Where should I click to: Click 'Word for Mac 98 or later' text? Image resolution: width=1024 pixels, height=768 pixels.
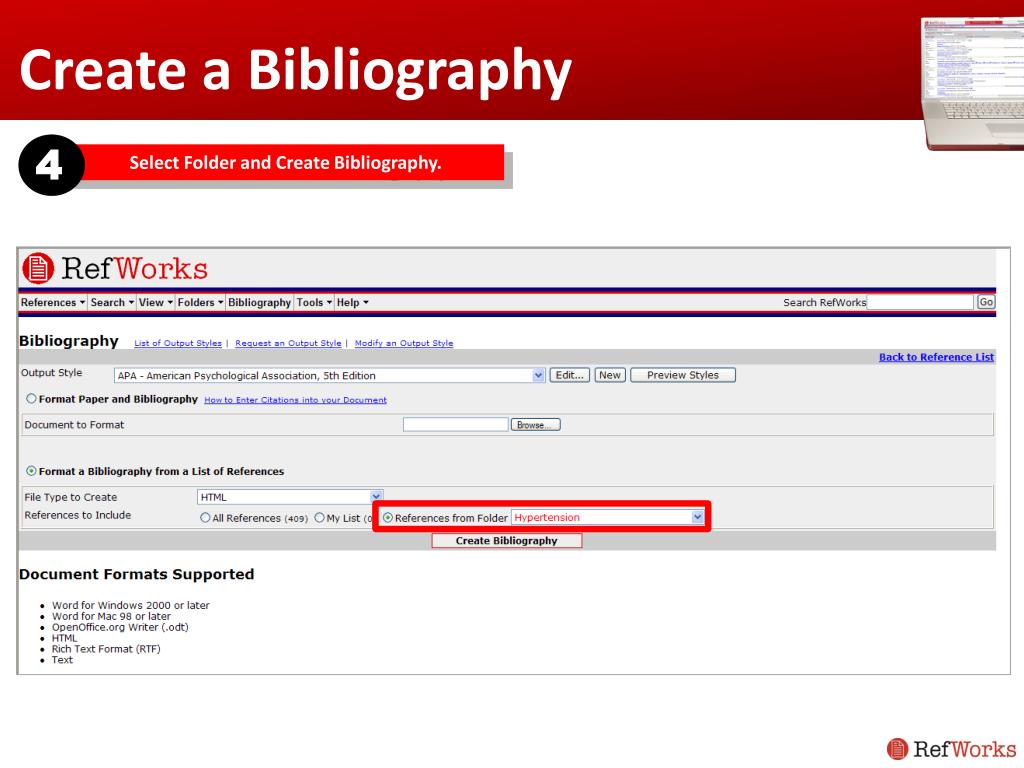pos(111,616)
